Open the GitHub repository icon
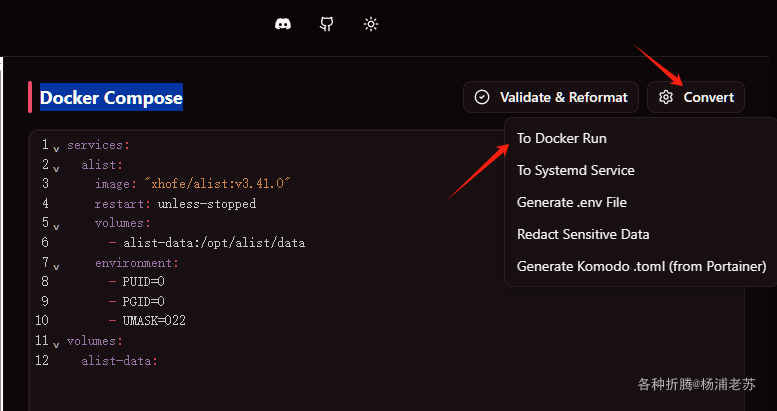Image resolution: width=777 pixels, height=411 pixels. tap(327, 24)
